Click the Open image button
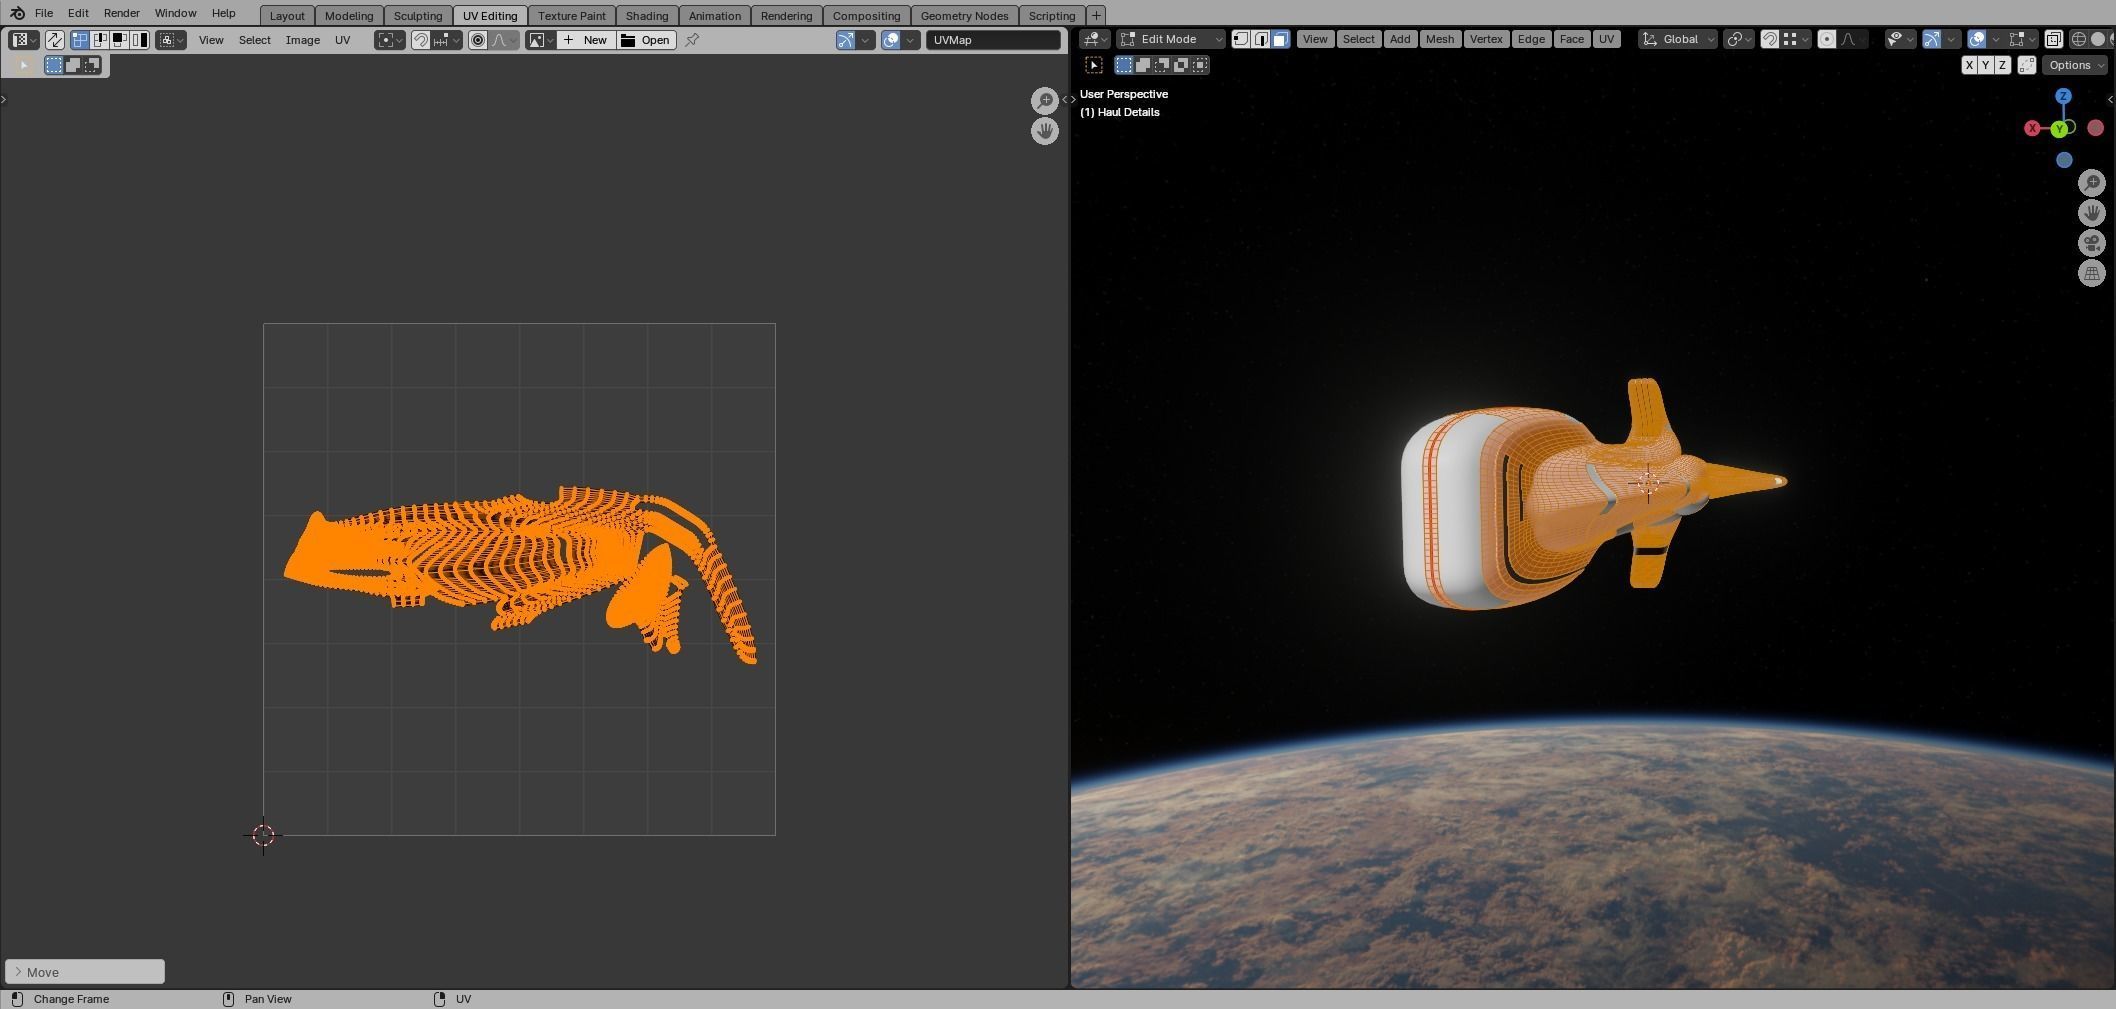Screen dimensions: 2116x1009 tap(646, 40)
